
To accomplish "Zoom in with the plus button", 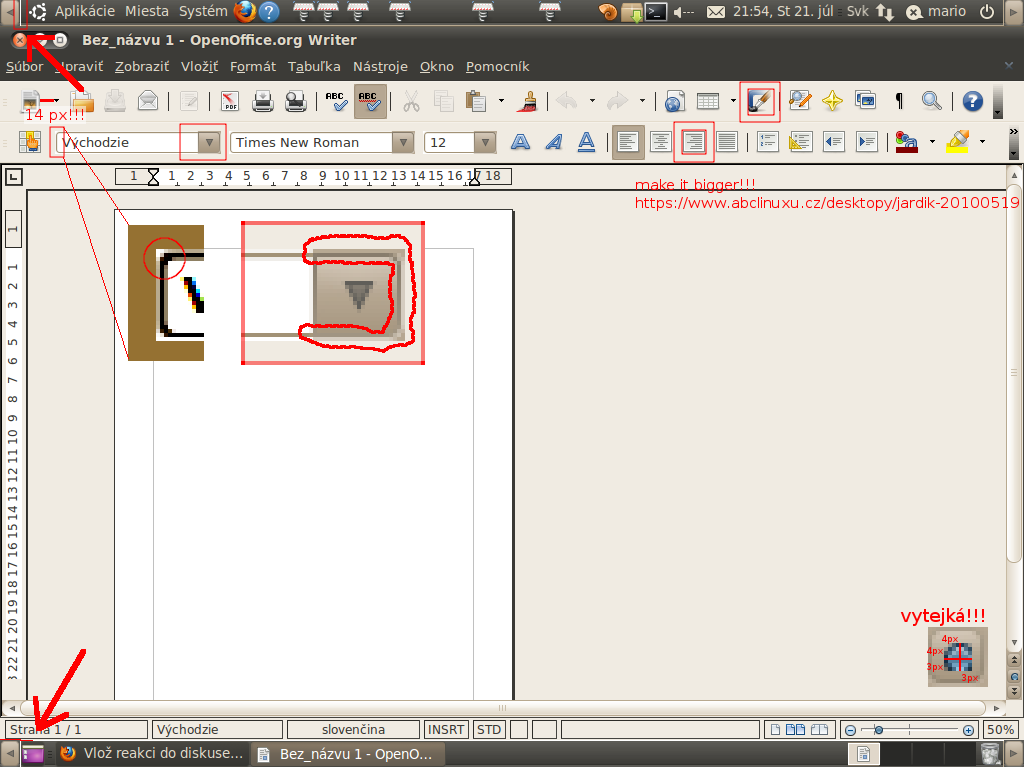I will point(968,730).
